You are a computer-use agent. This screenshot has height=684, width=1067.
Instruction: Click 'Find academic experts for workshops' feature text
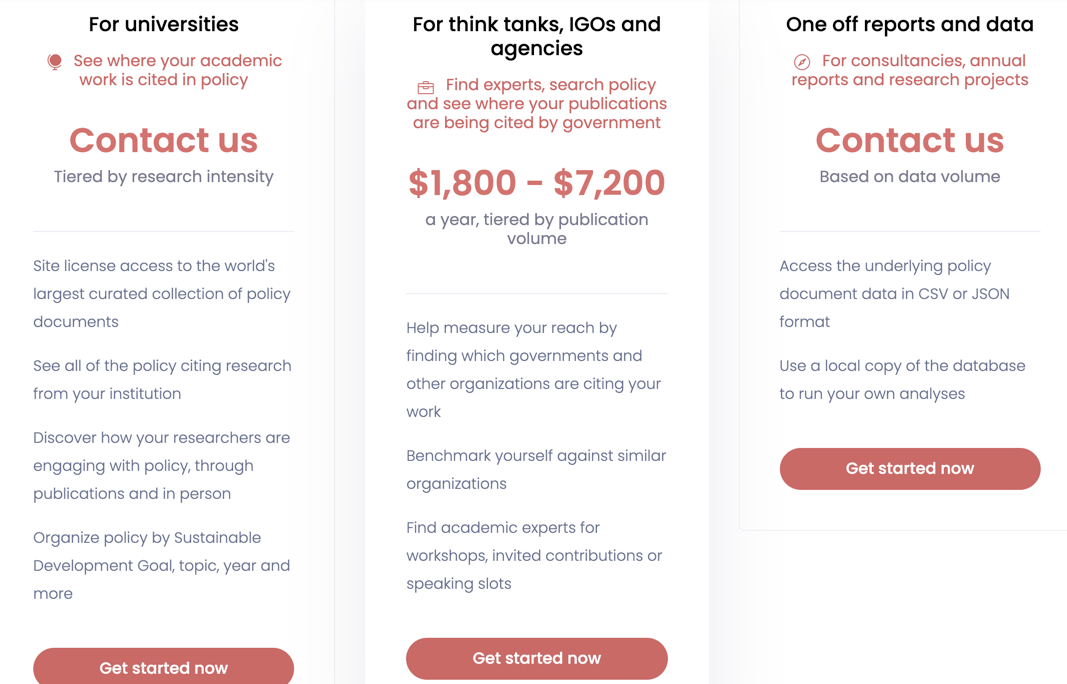534,555
